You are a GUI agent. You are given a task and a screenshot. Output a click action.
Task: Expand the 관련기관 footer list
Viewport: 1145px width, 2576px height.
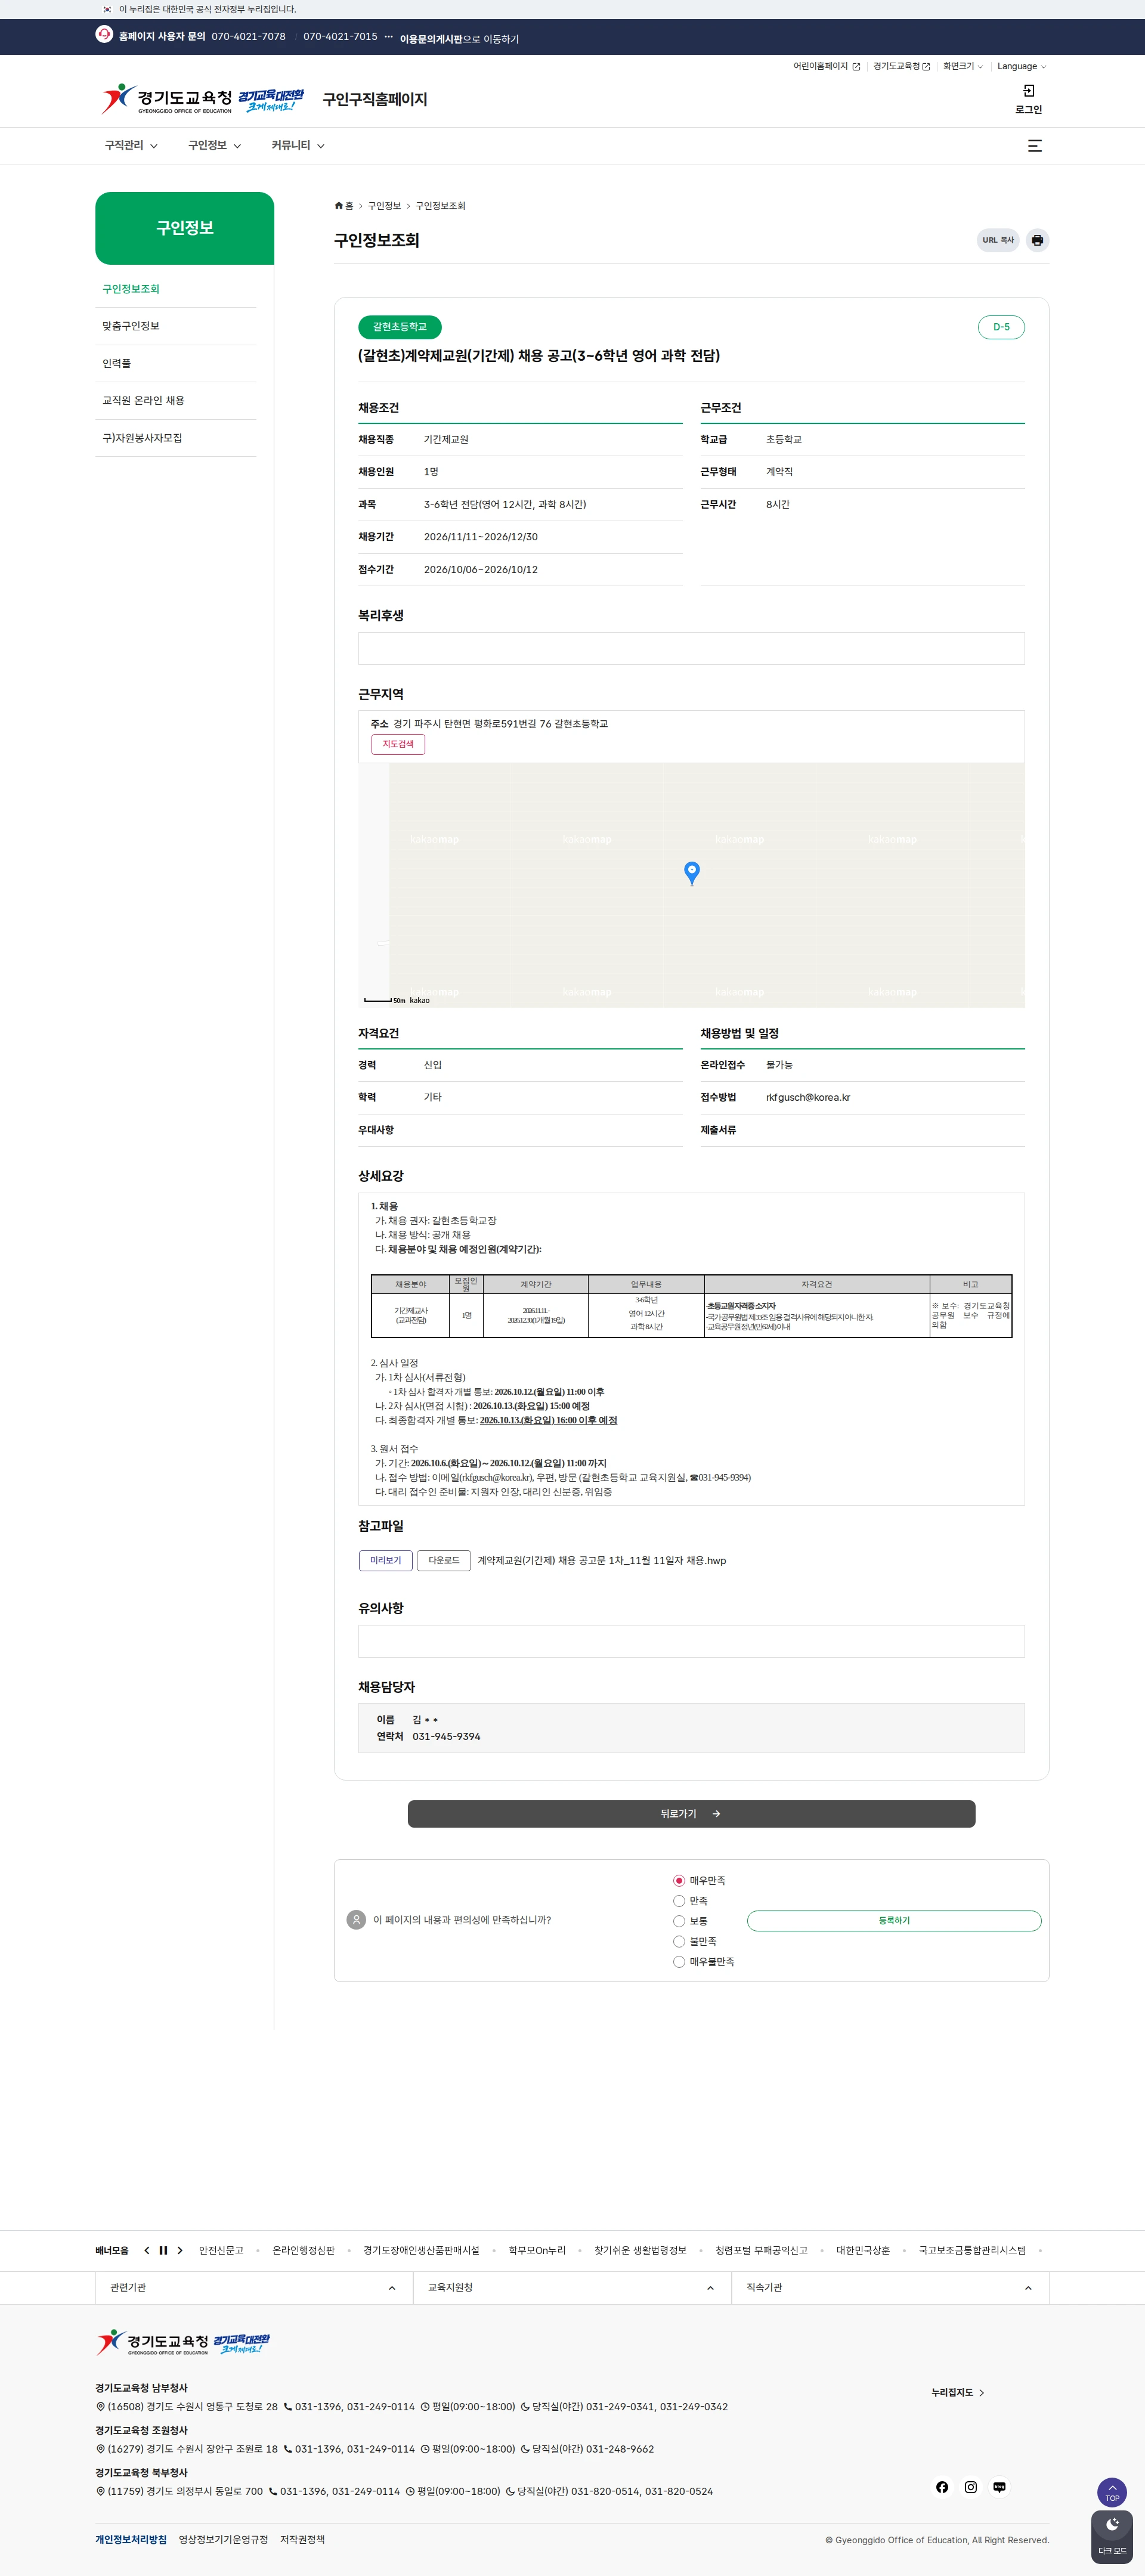[x=254, y=2288]
